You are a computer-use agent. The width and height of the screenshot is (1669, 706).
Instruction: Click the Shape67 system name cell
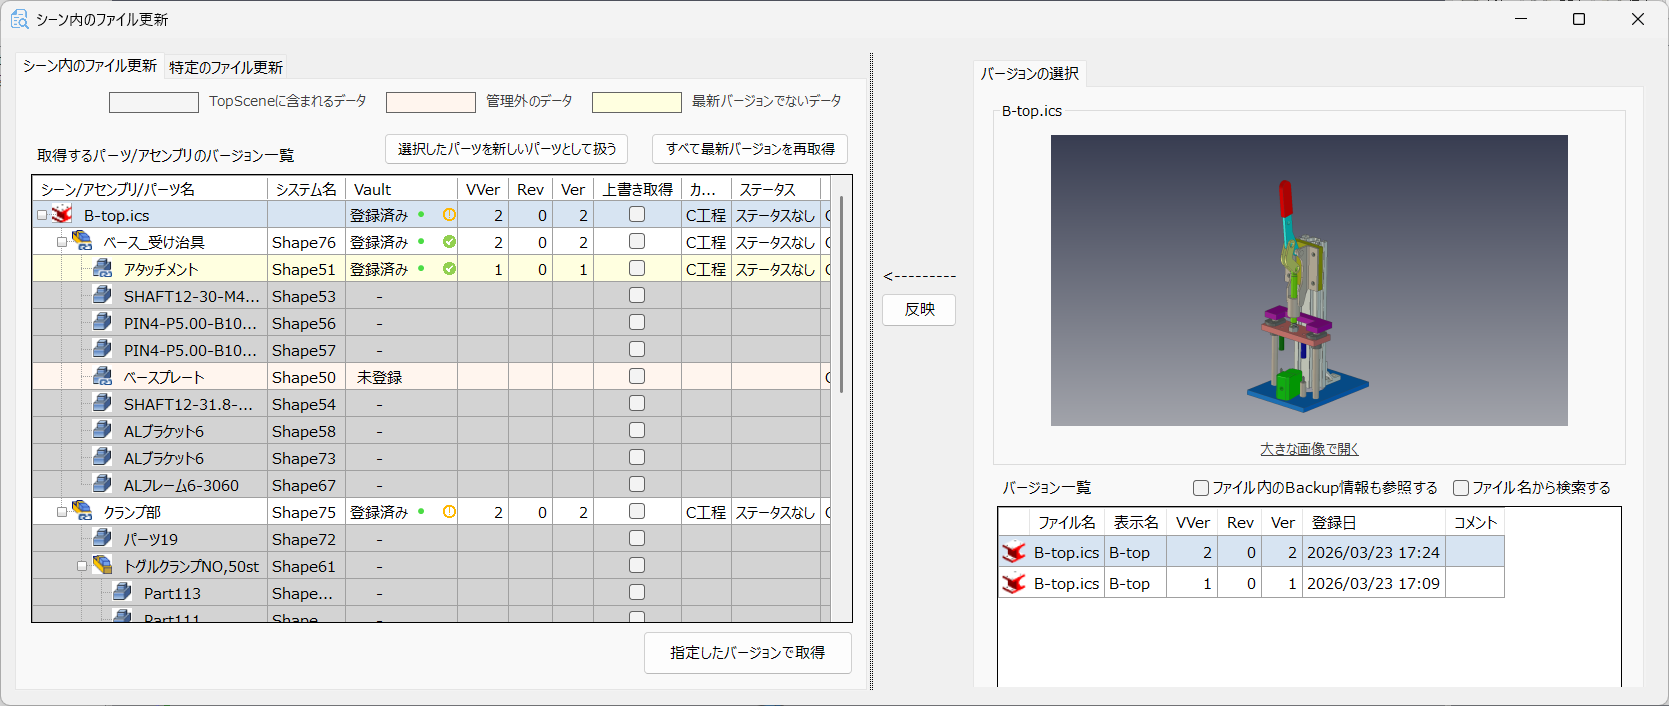tap(306, 485)
